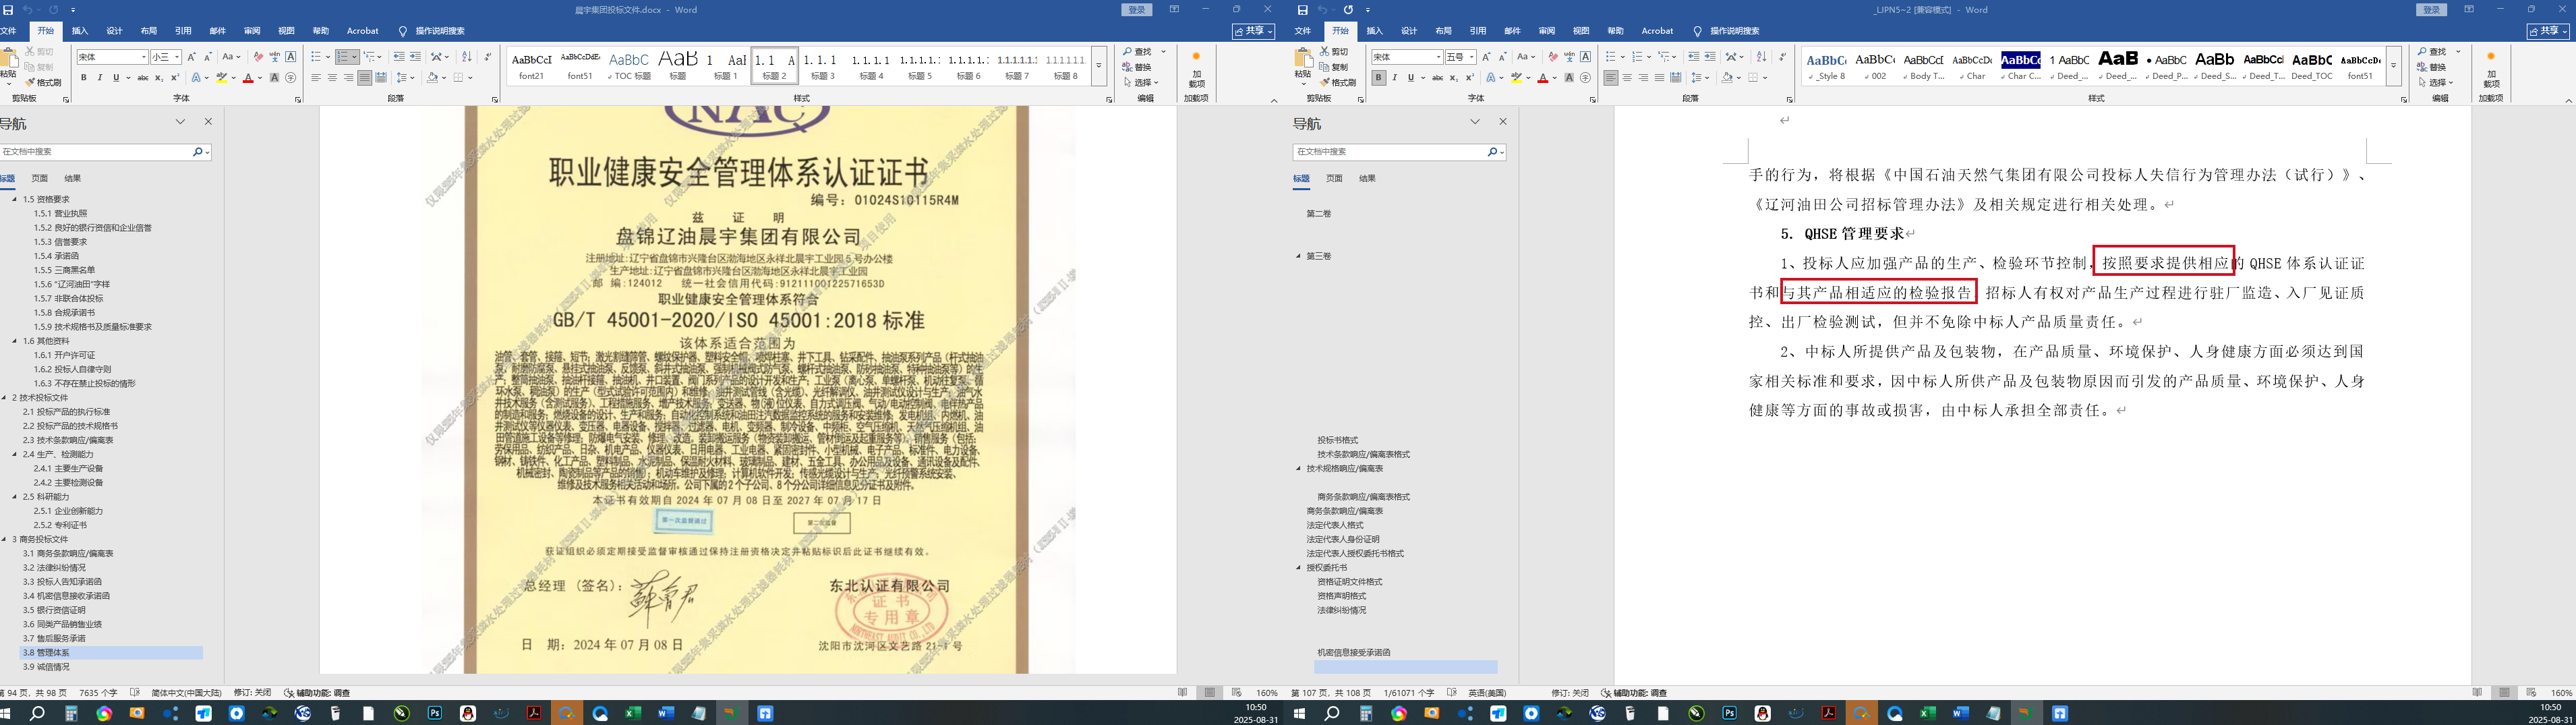Open 选择 dropdown in 晨宇集团投标文件 window

(x=1141, y=83)
